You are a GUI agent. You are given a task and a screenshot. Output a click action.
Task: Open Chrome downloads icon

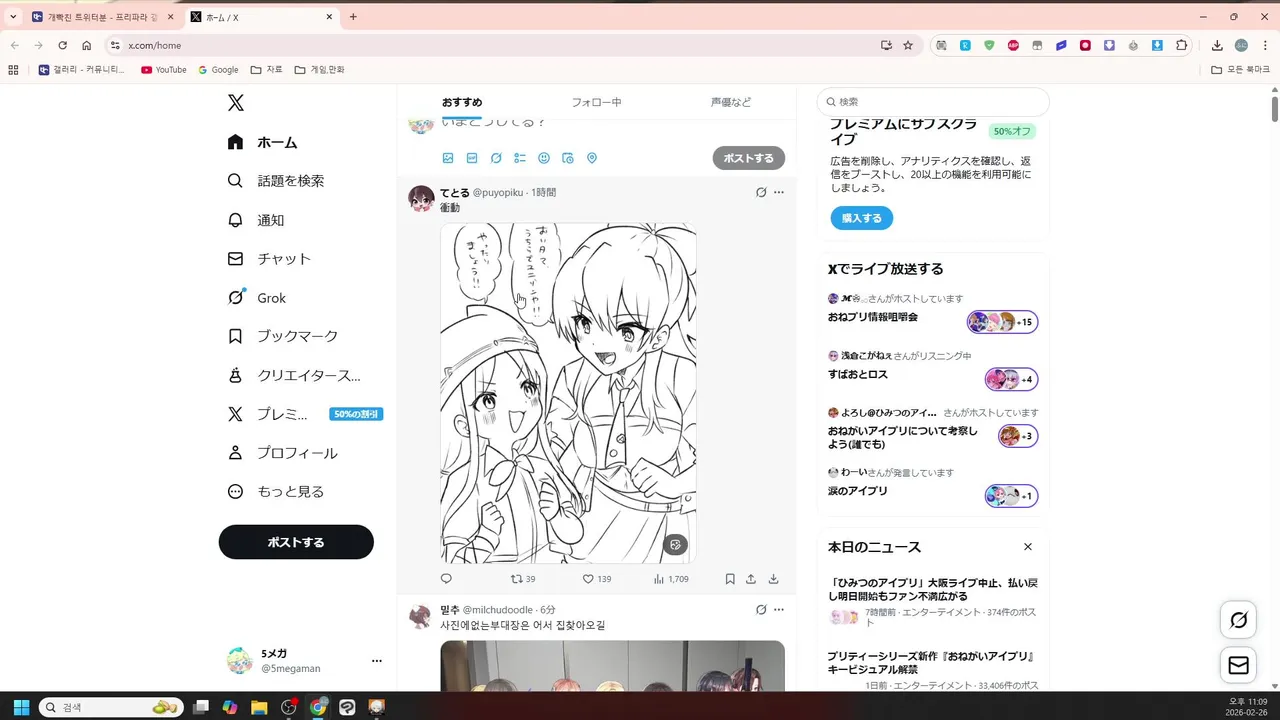[1217, 45]
